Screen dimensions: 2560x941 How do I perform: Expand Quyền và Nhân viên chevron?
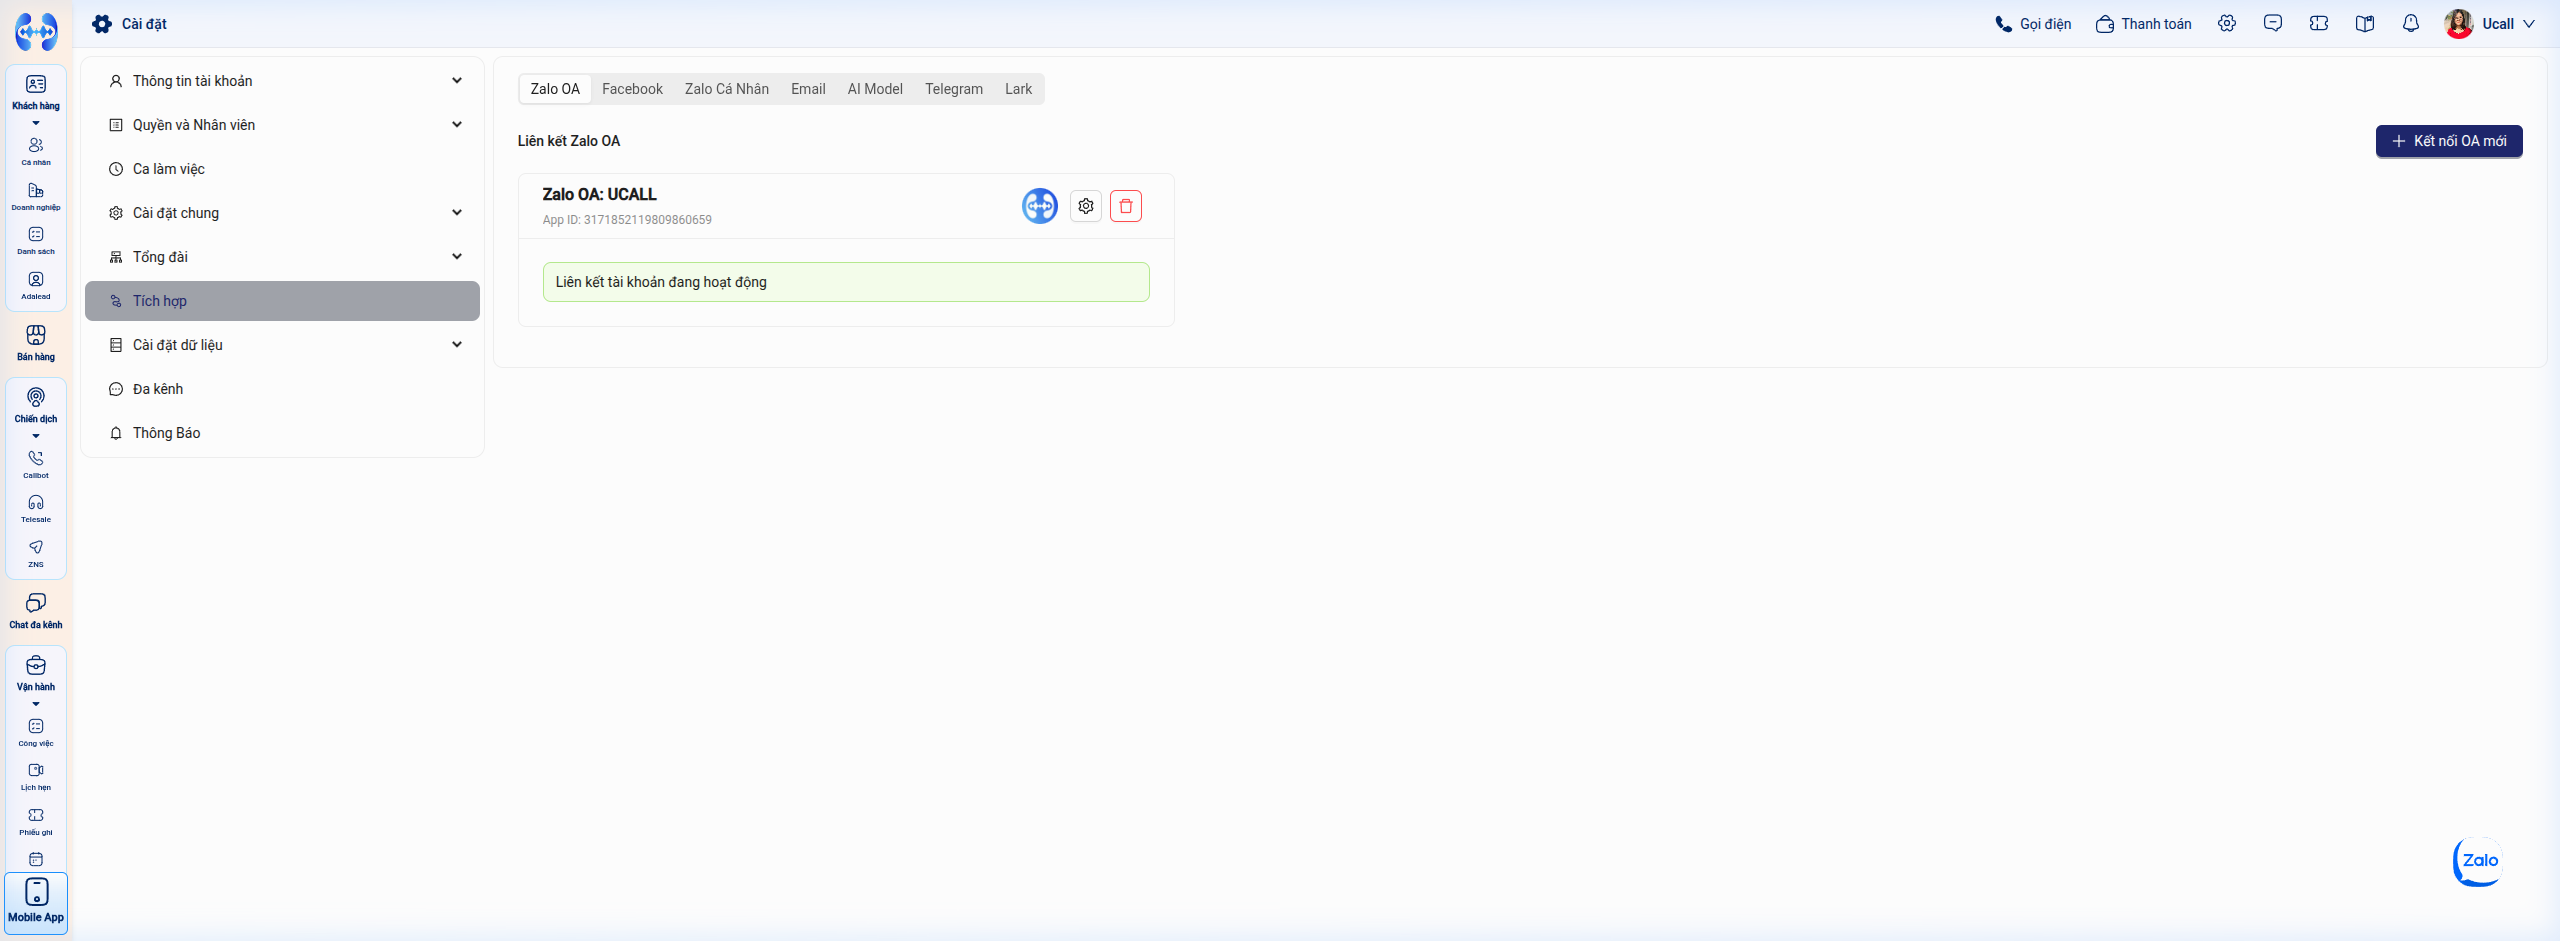[x=457, y=124]
